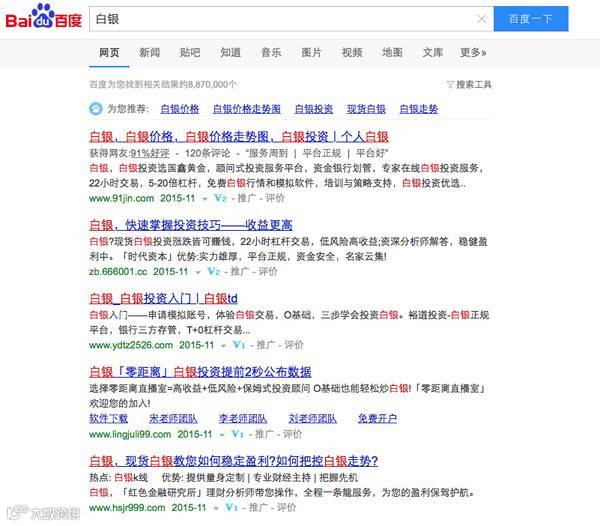
Task: Click 评价 on the zb.666001.cc result
Action: [267, 272]
